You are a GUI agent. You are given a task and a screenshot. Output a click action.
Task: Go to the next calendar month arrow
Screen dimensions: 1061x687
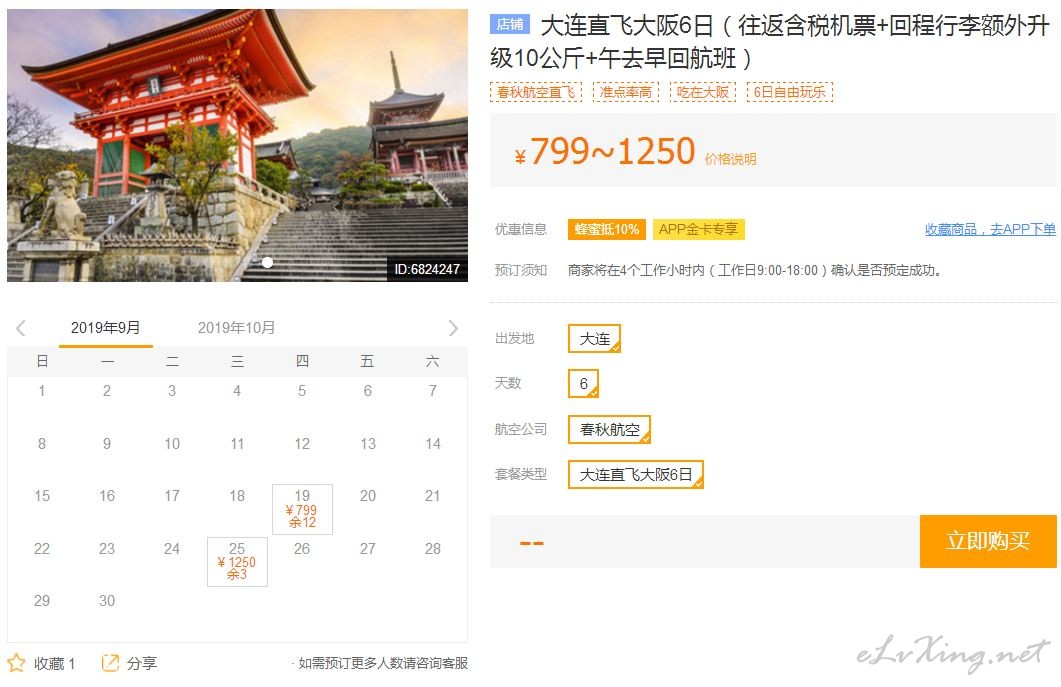click(453, 328)
